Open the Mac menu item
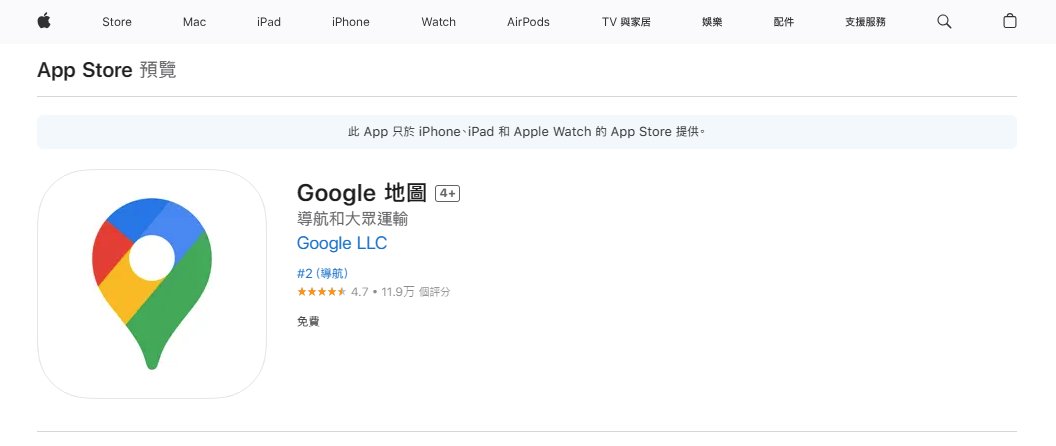This screenshot has width=1056, height=446. [x=195, y=22]
